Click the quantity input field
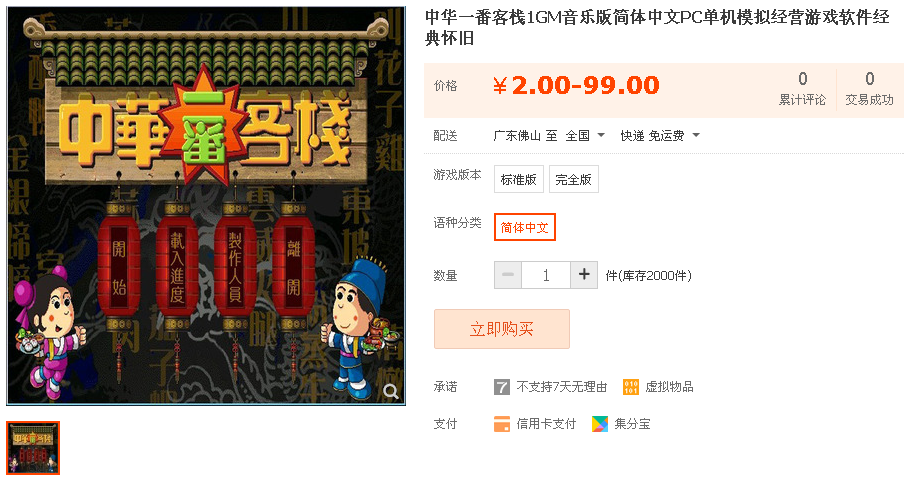Image resolution: width=910 pixels, height=481 pixels. (546, 275)
